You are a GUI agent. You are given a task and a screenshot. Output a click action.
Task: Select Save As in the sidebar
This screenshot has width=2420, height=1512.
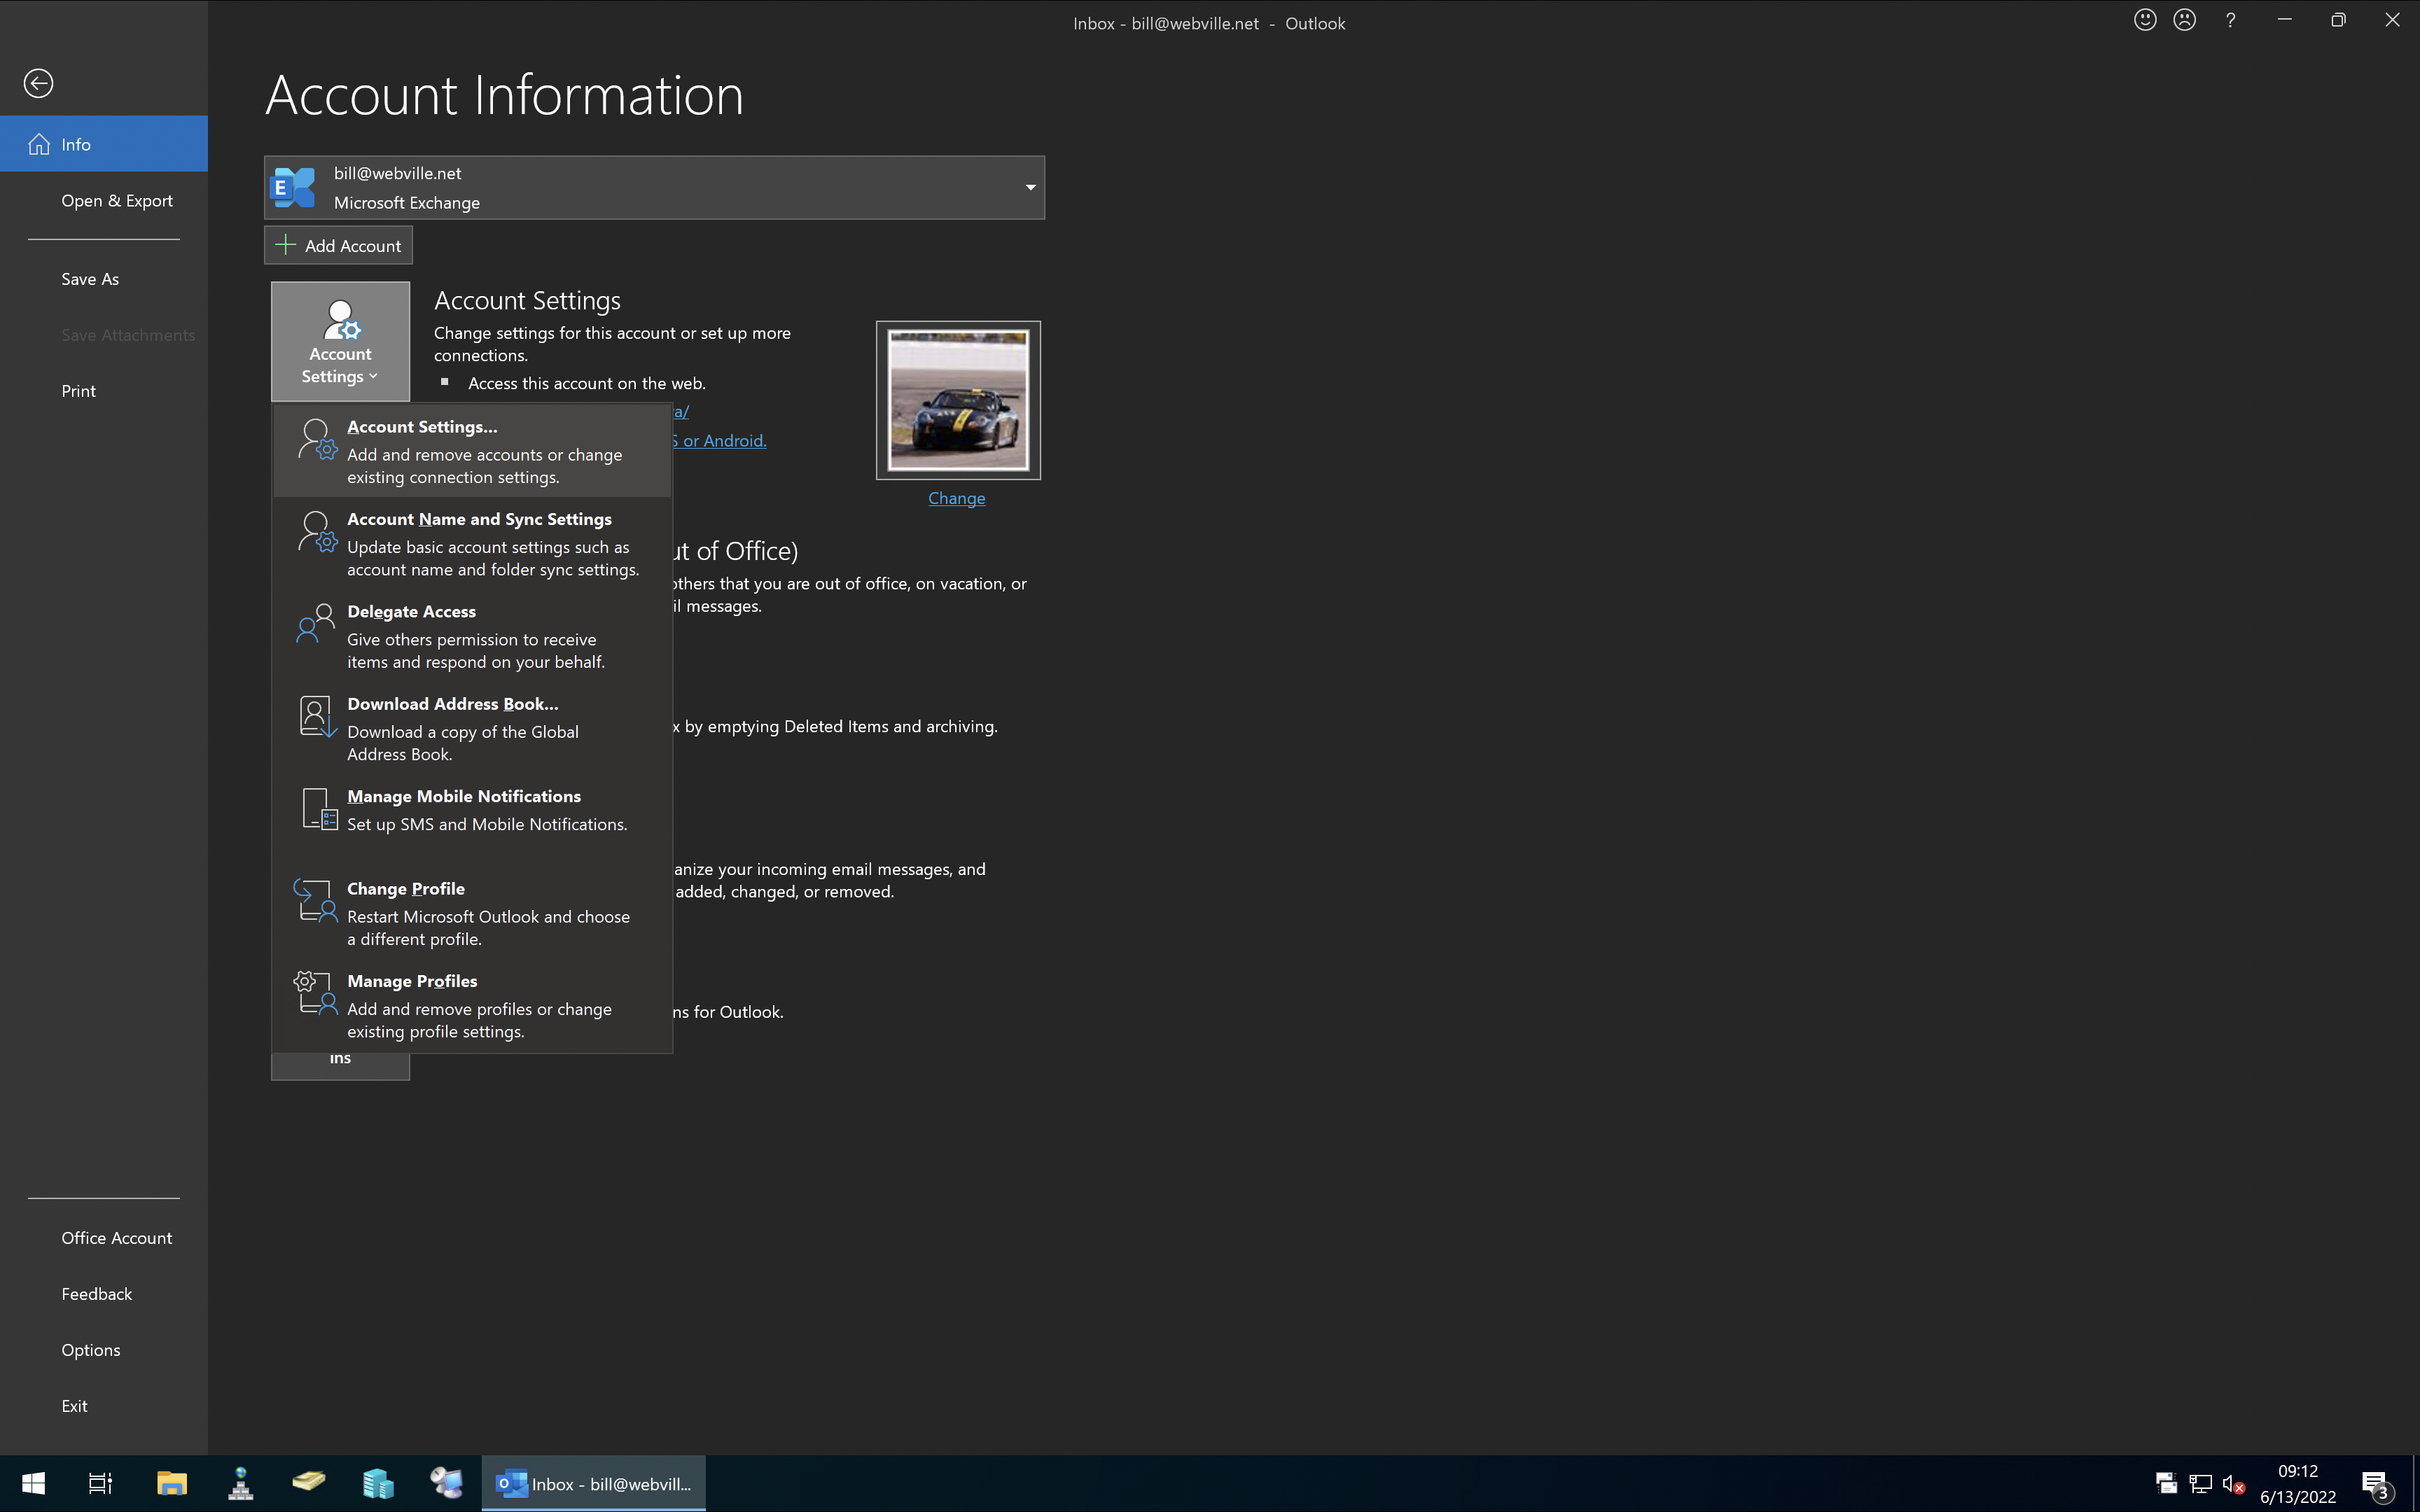pyautogui.click(x=104, y=279)
